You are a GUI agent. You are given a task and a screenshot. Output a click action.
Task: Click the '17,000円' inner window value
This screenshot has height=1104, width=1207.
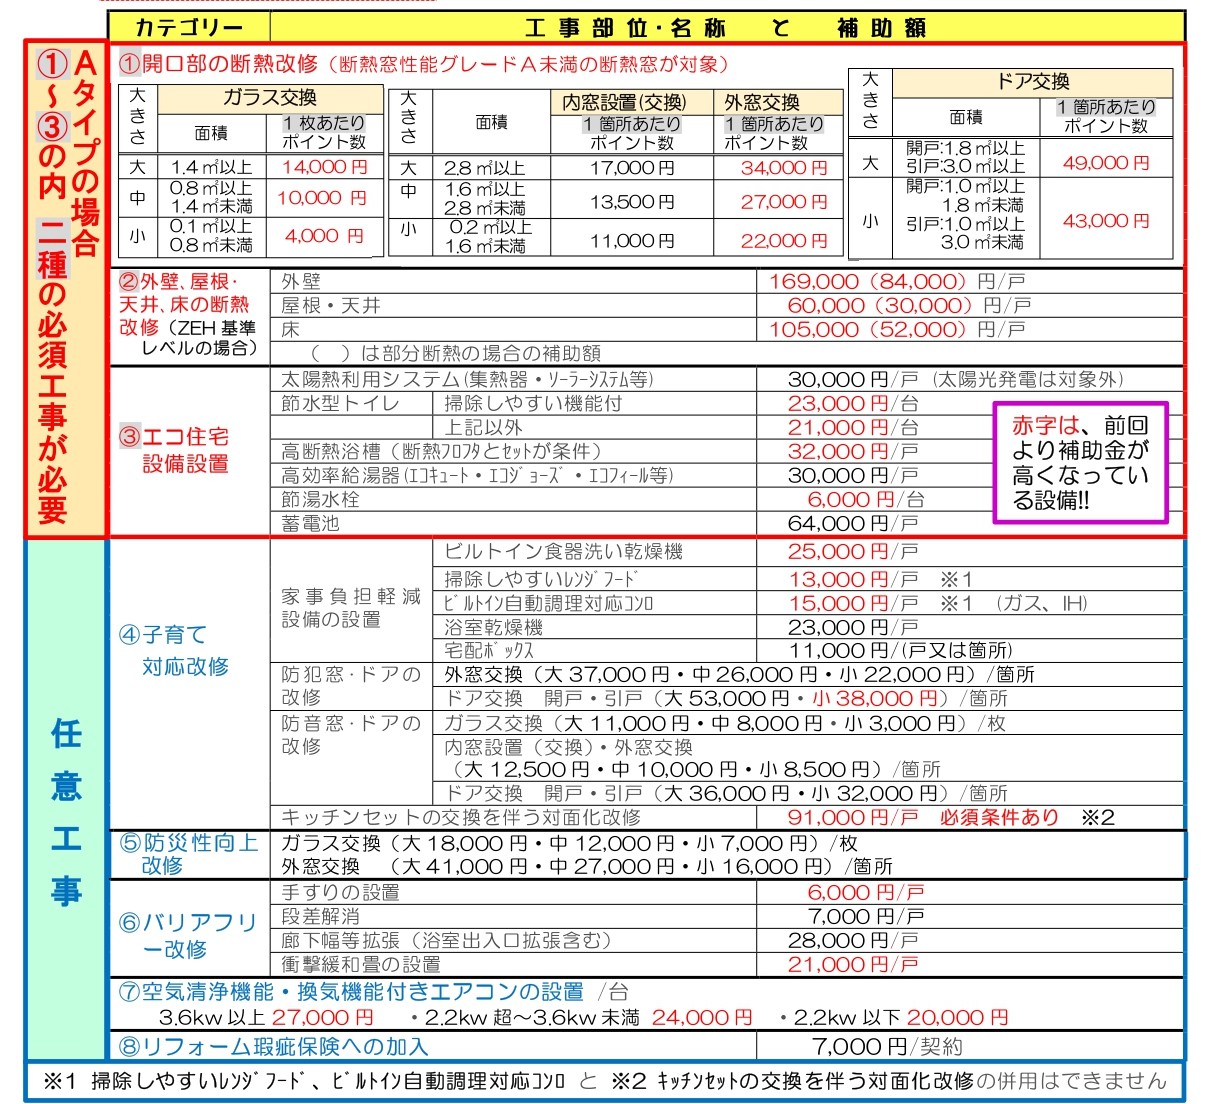(x=632, y=167)
